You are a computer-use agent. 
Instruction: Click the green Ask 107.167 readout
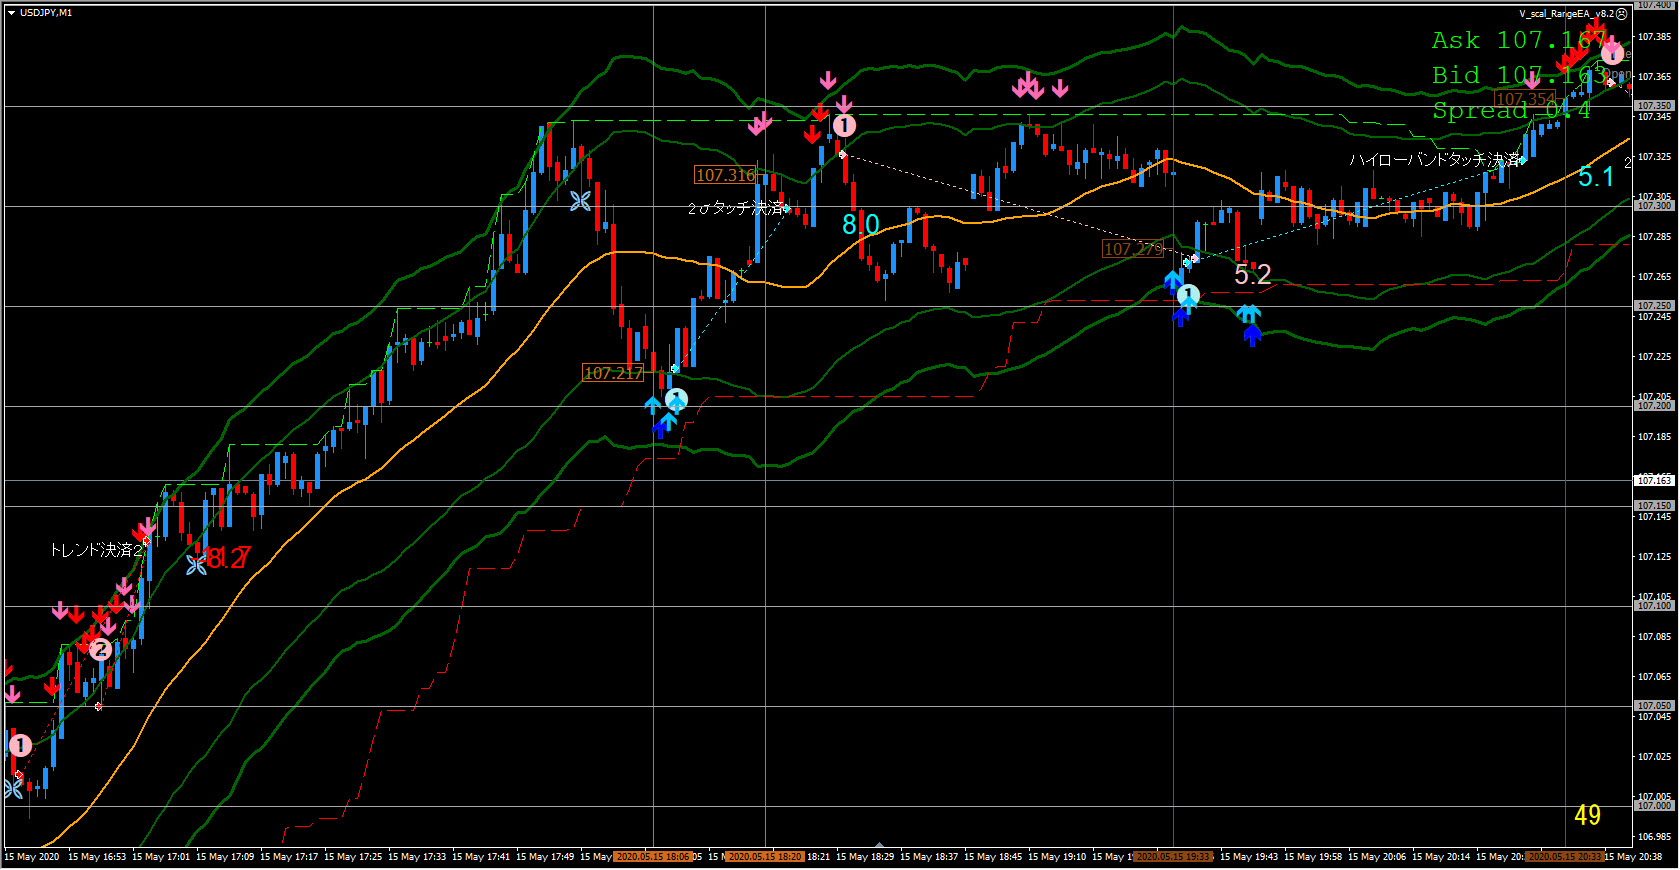tap(1520, 40)
